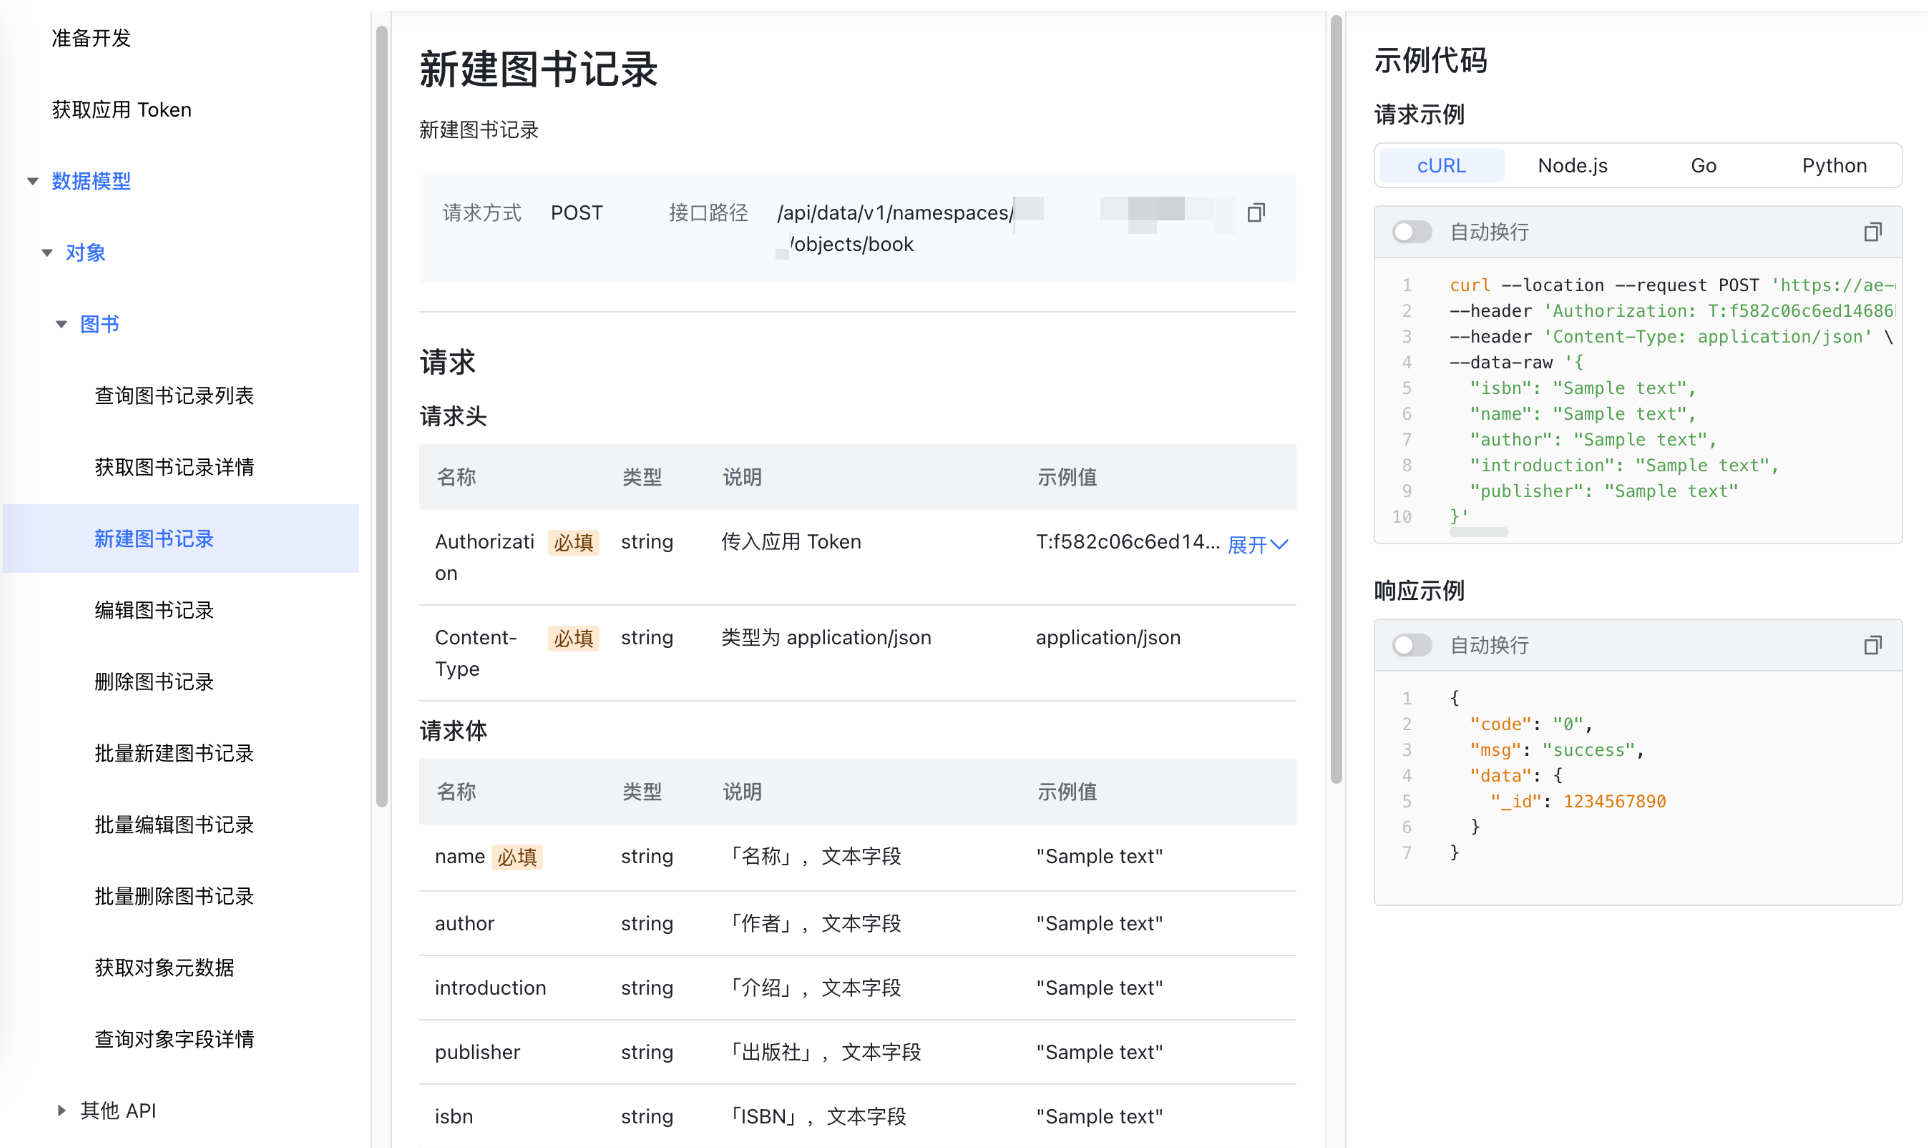Copy the API path with copy icon
1927x1148 pixels.
click(1256, 212)
